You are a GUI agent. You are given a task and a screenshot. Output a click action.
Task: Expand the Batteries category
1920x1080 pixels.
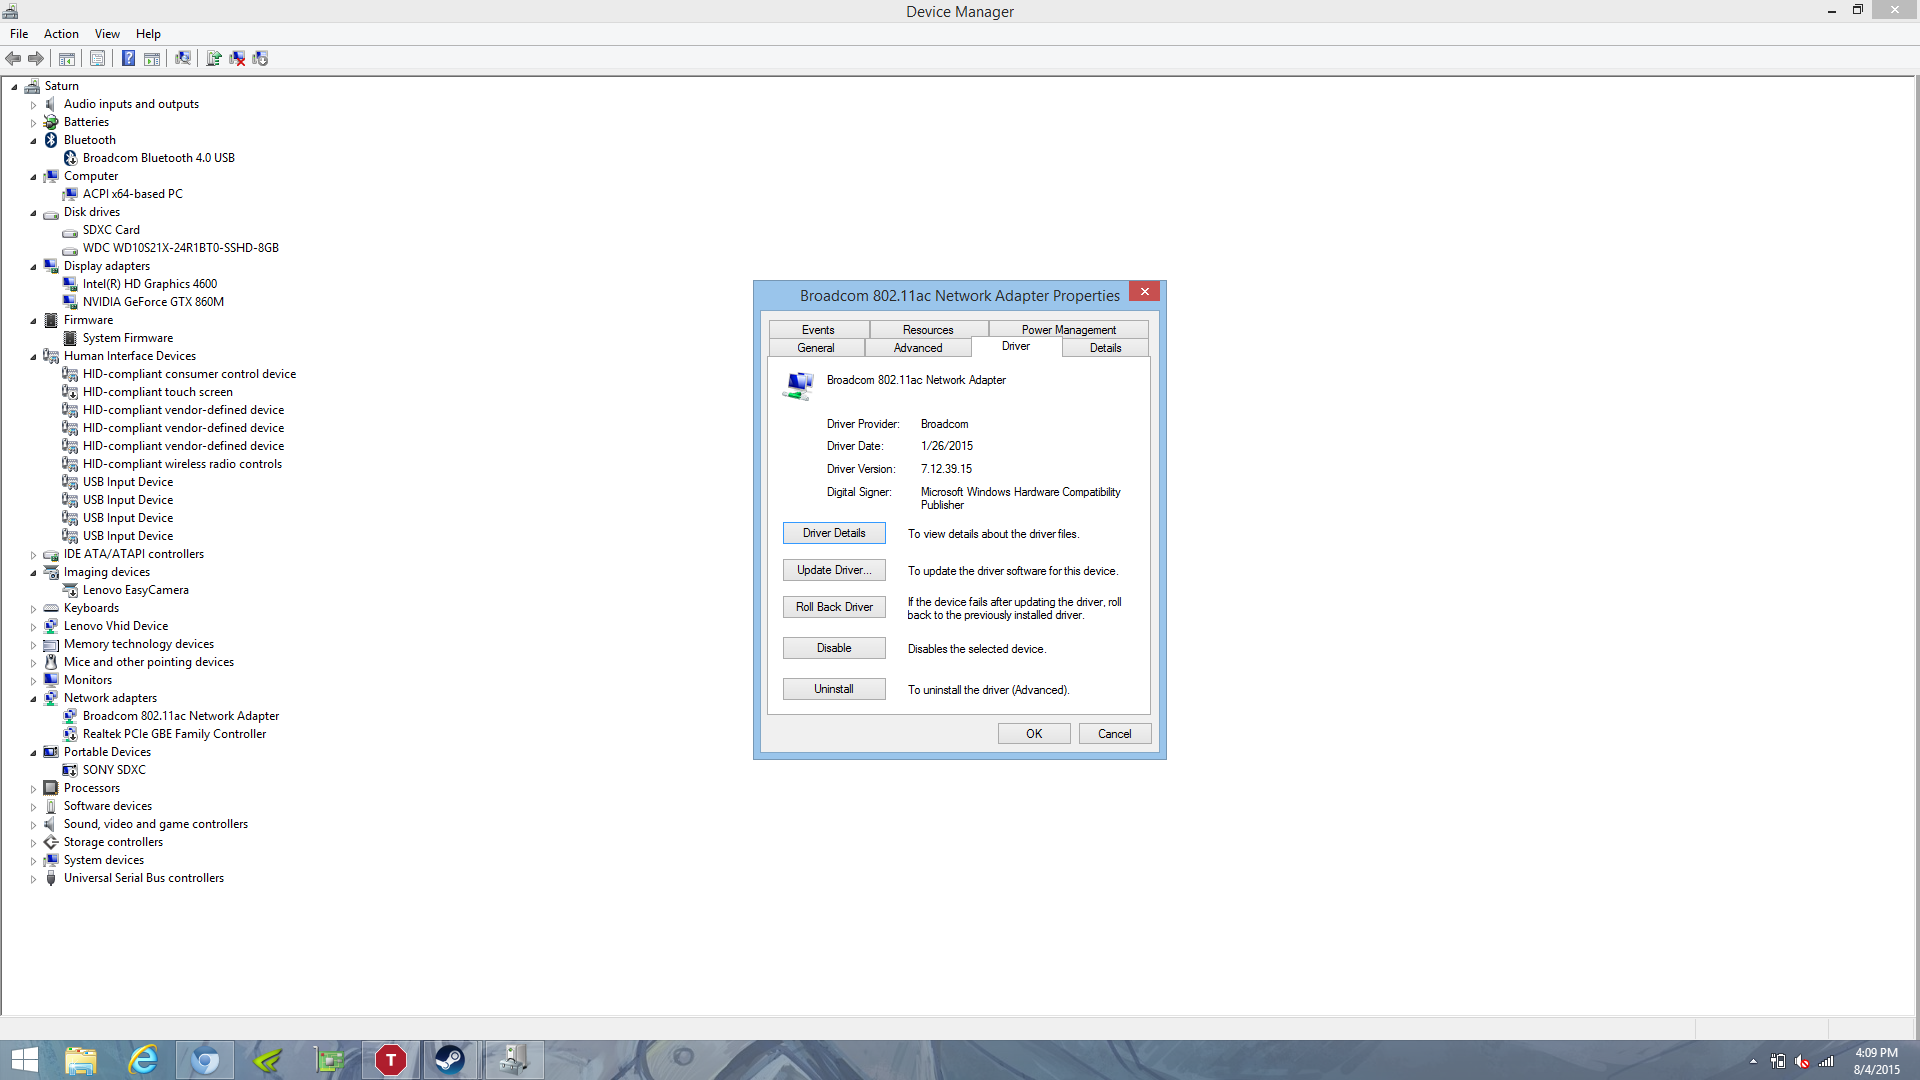click(33, 122)
